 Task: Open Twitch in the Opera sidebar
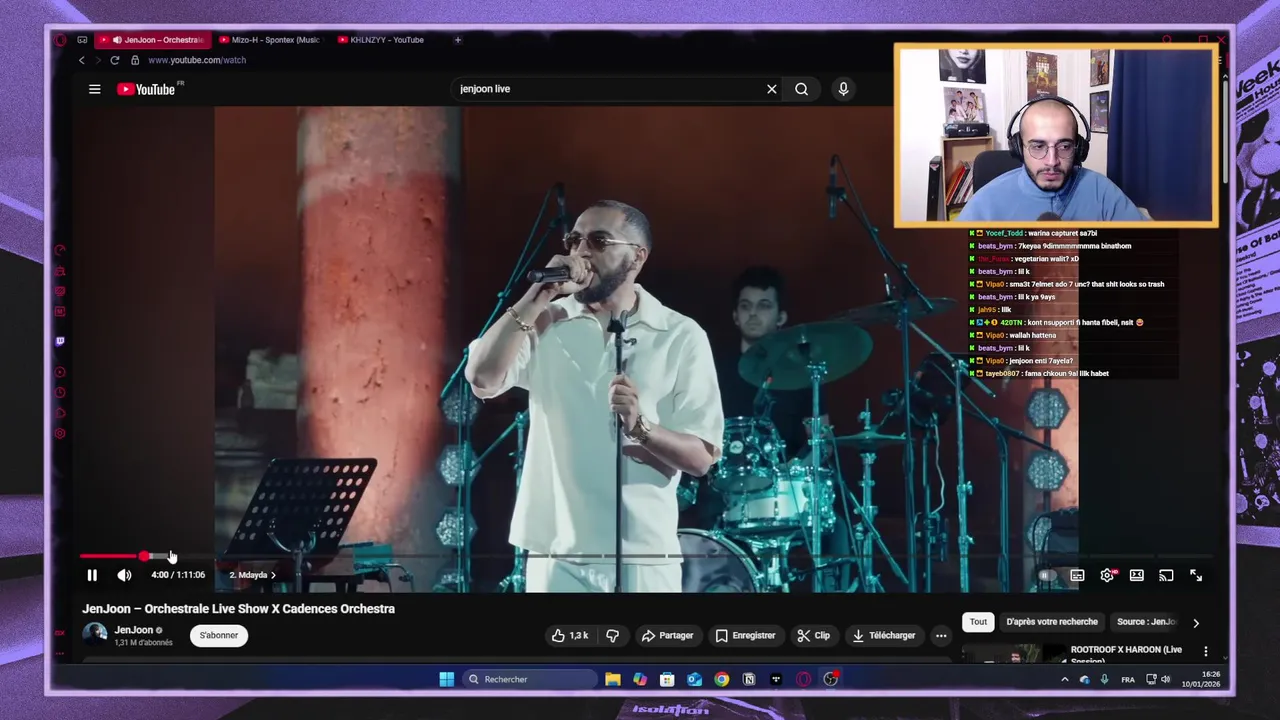(60, 341)
